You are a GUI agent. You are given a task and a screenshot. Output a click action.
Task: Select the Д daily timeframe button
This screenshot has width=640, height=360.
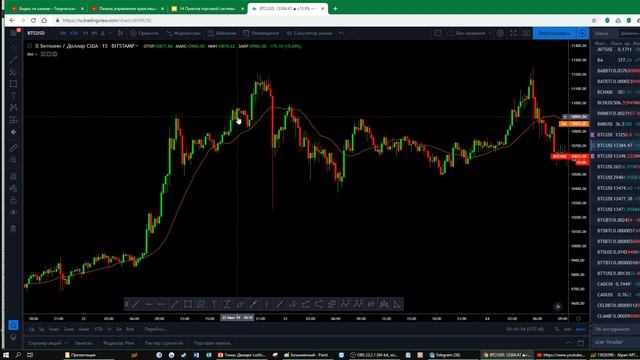102,33
